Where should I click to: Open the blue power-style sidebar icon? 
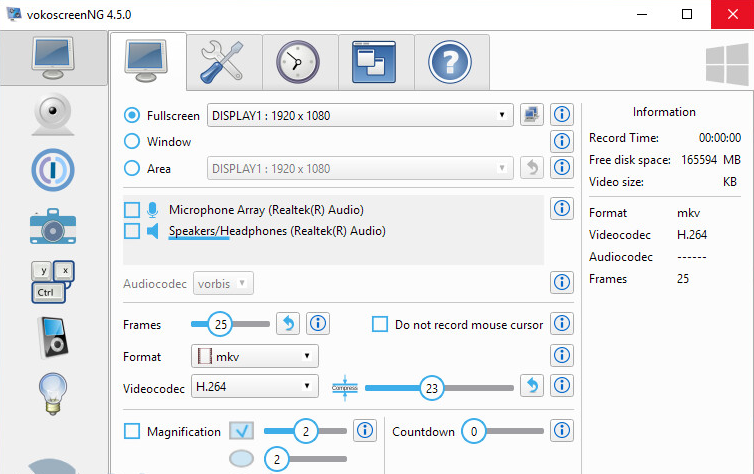coord(53,170)
